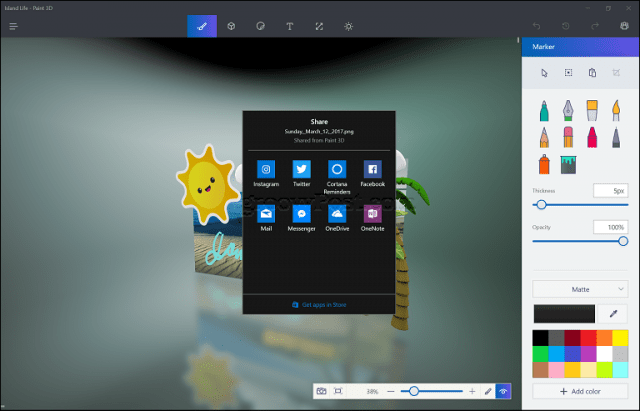Click the Select all icon

568,73
